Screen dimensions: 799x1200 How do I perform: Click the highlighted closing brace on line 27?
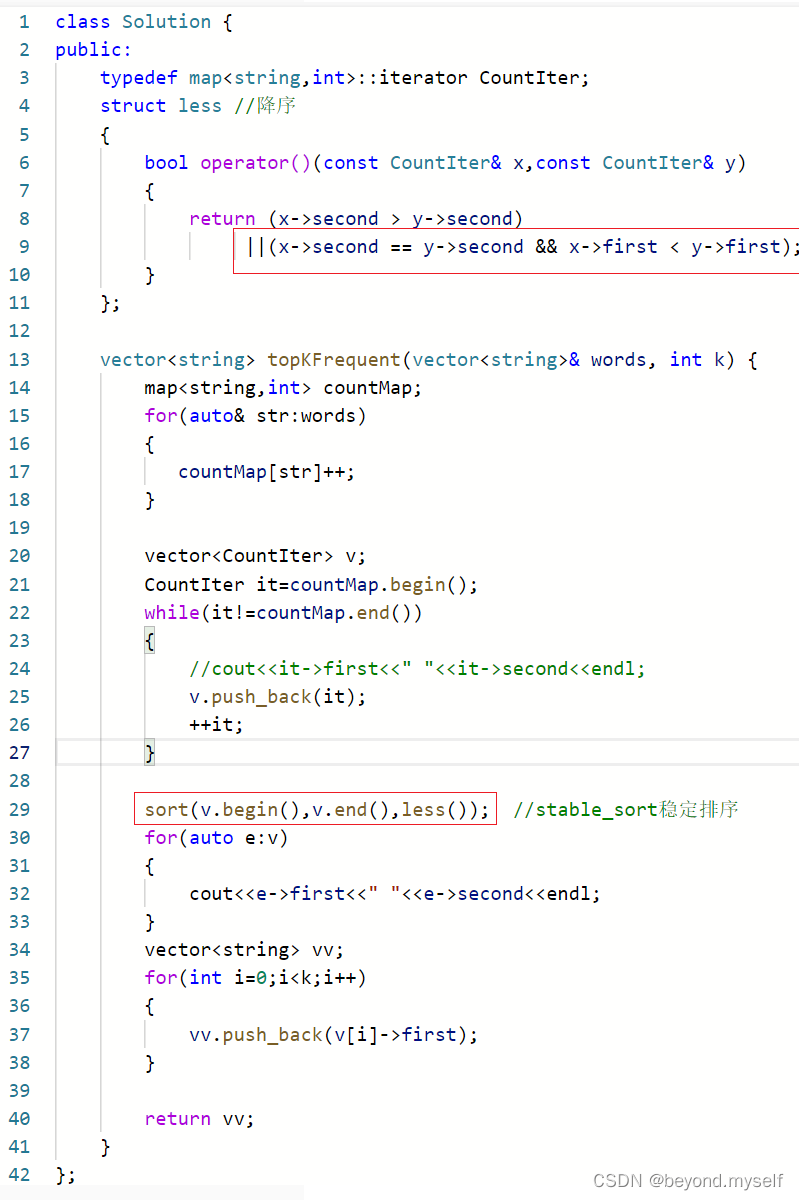[x=150, y=752]
